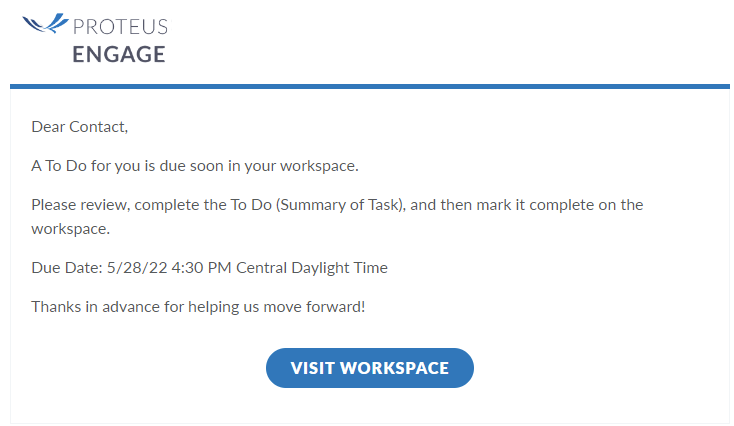Click the ENGAGE heading text
This screenshot has height=426, width=734.
[x=119, y=54]
